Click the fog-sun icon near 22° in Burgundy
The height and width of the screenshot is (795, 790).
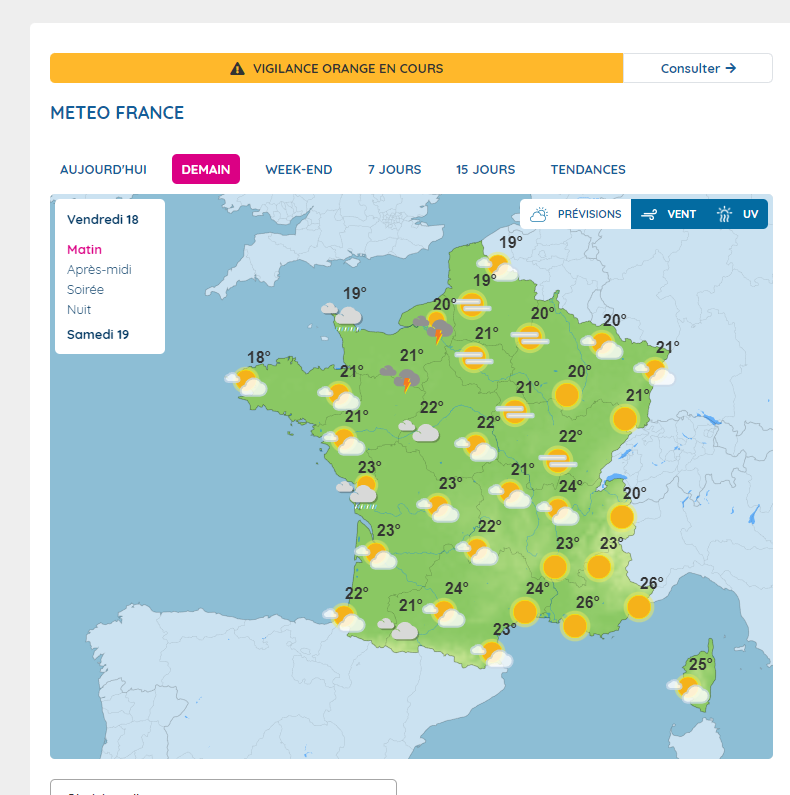point(558,460)
